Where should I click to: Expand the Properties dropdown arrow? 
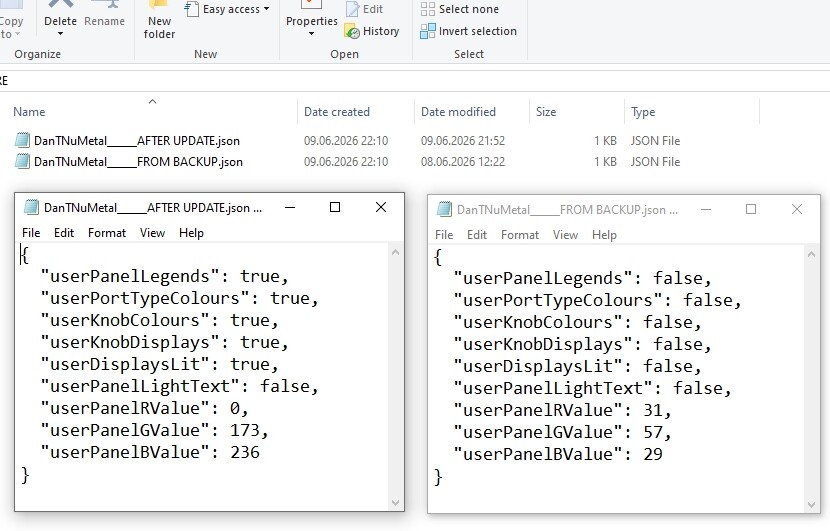pos(311,34)
